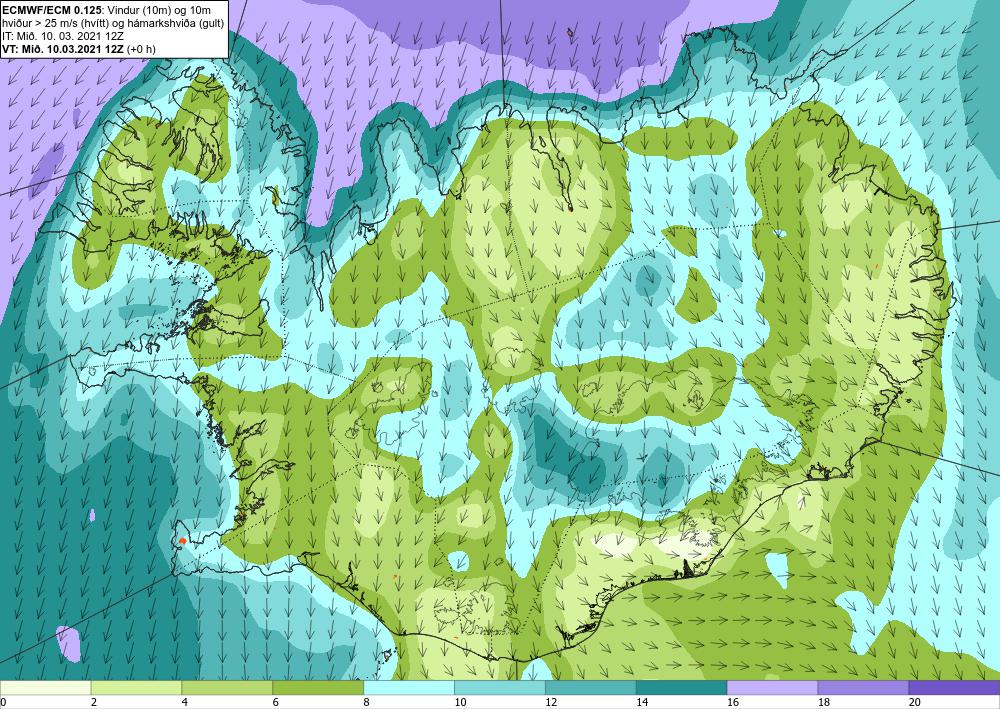Select the "IT: Mið. 10. 03. 2021 12Z" line

click(x=62, y=36)
